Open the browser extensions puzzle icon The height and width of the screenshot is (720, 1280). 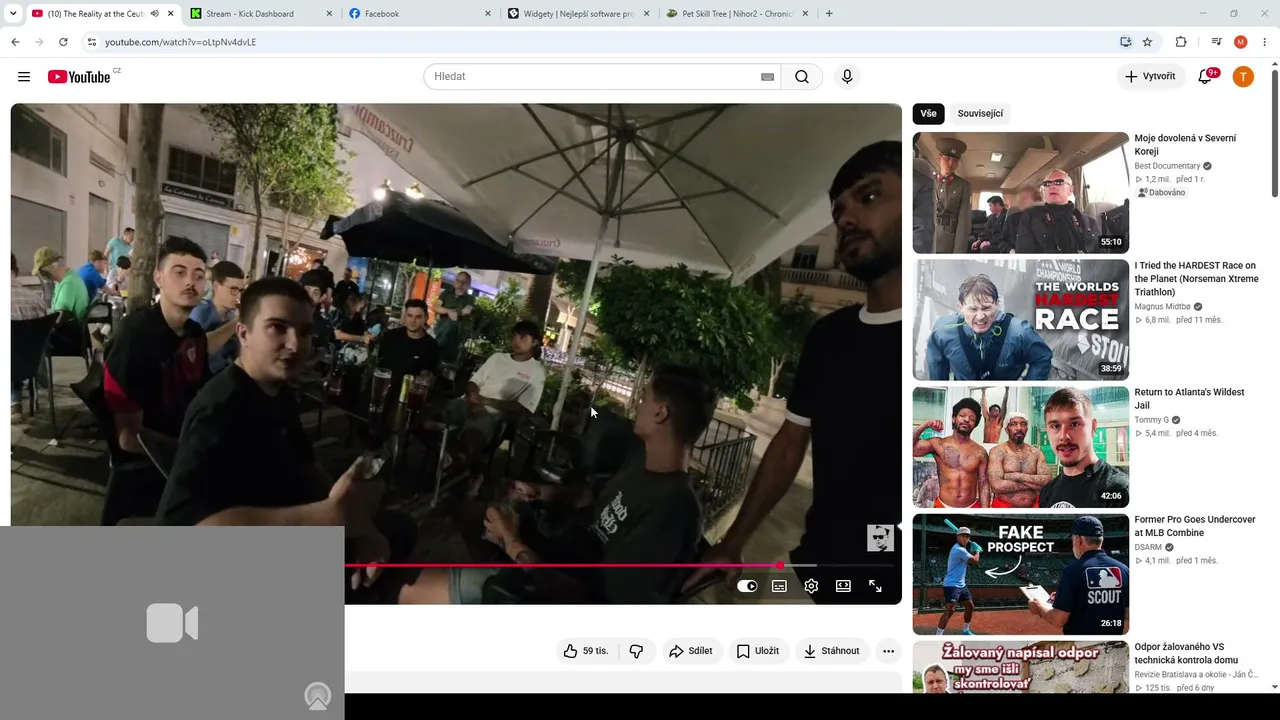pos(1181,42)
